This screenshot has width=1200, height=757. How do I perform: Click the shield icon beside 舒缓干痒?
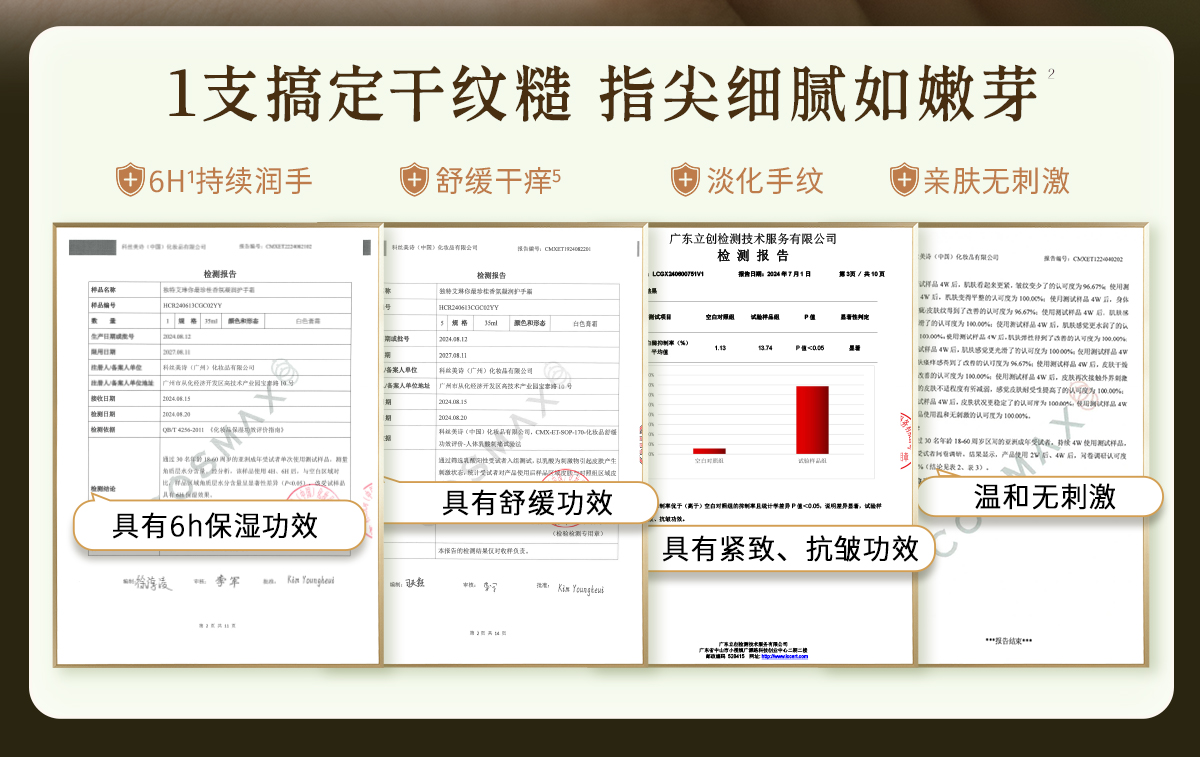click(415, 180)
